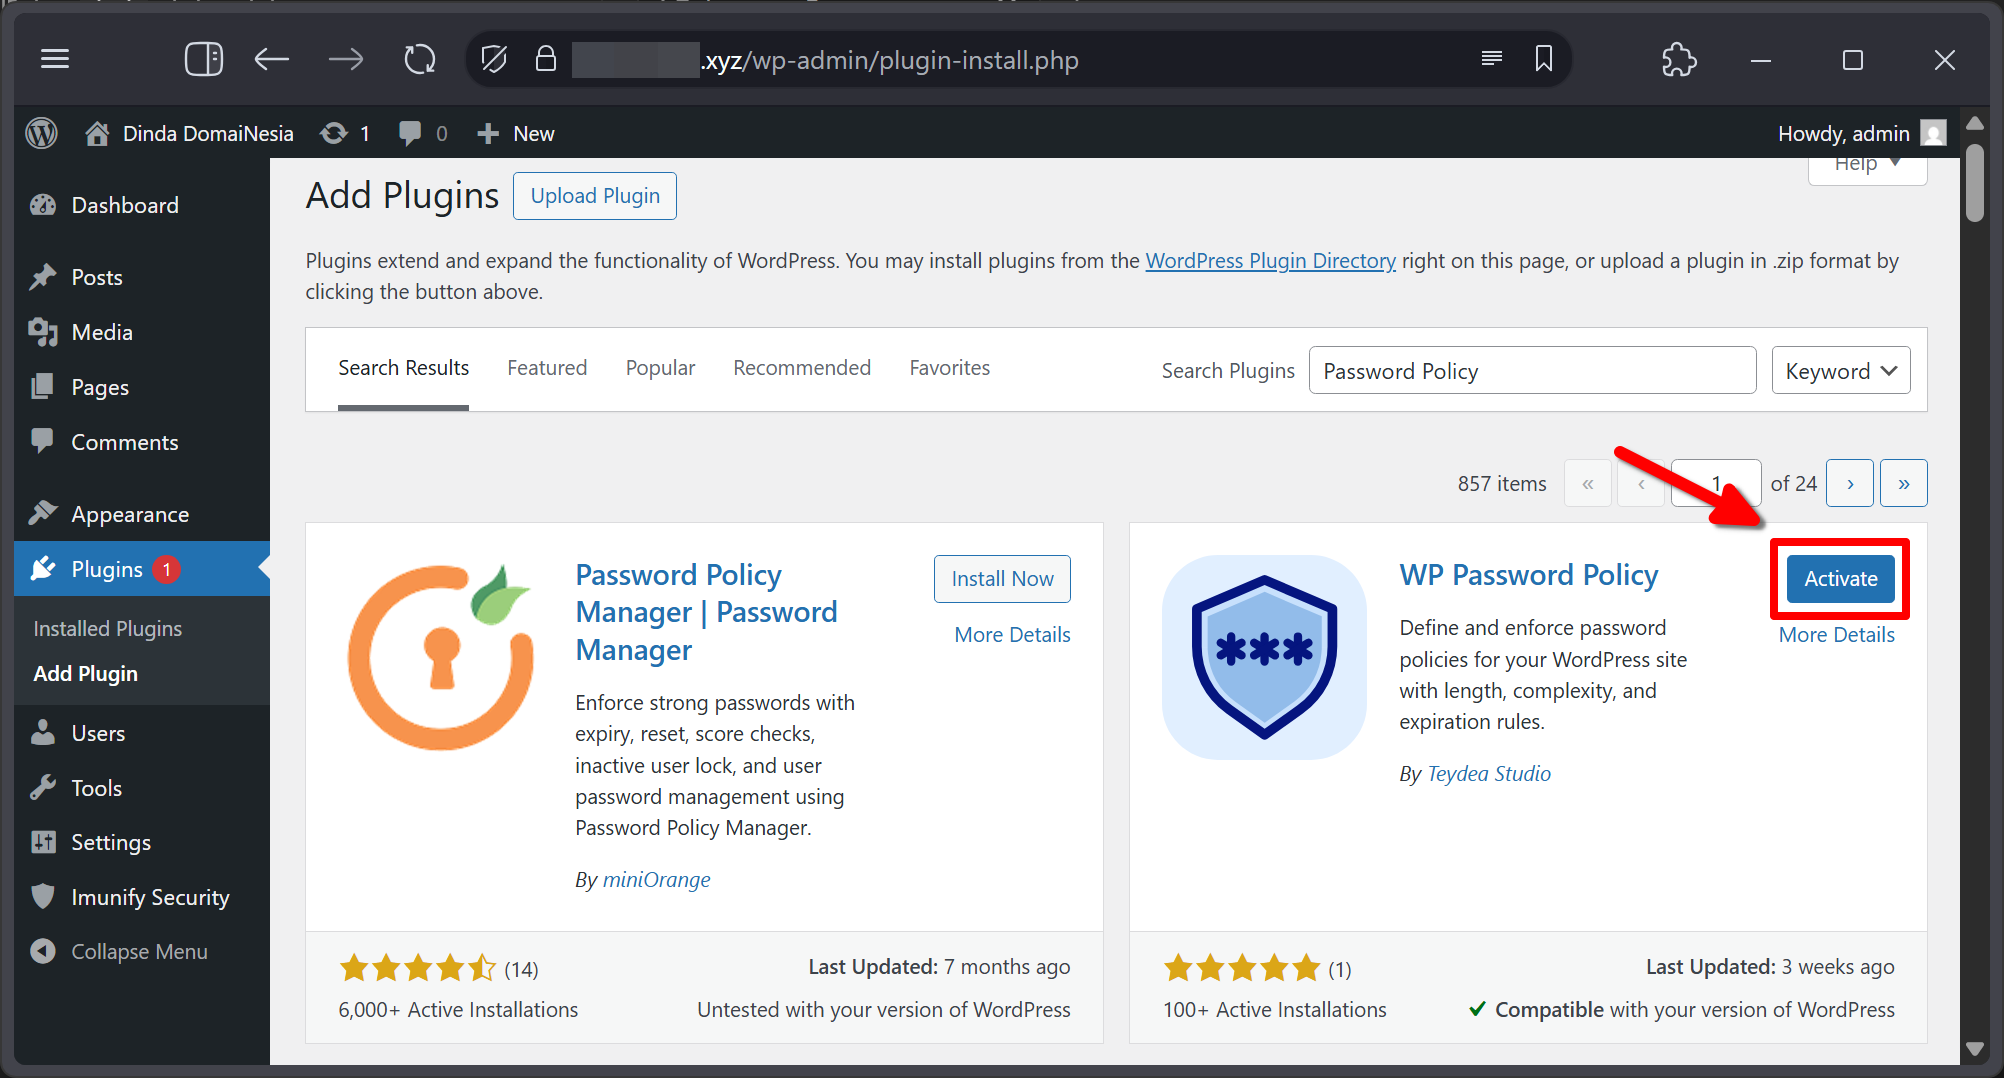The image size is (2004, 1078).
Task: Open the comments bubble in admin bar
Action: pos(422,133)
